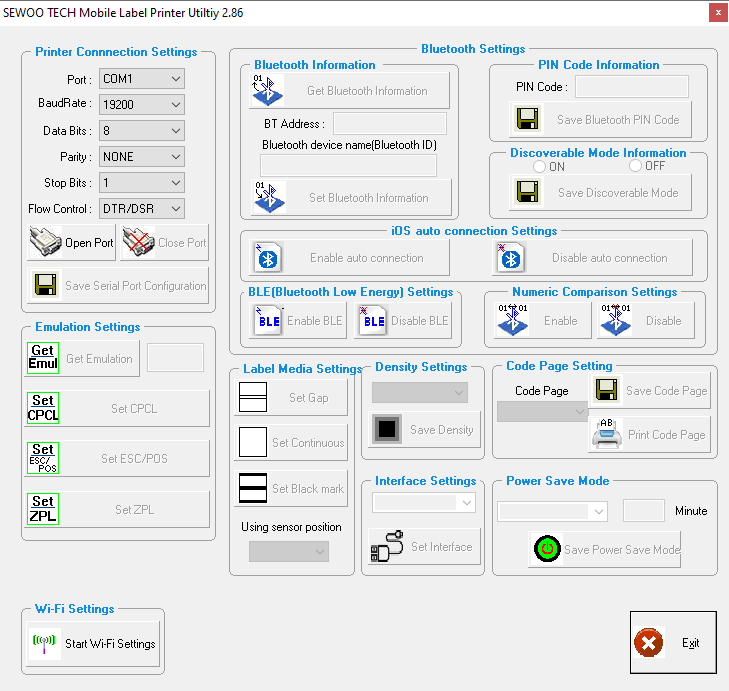Click Bluetooth icon beside Set Bluetooth Information

[270, 197]
